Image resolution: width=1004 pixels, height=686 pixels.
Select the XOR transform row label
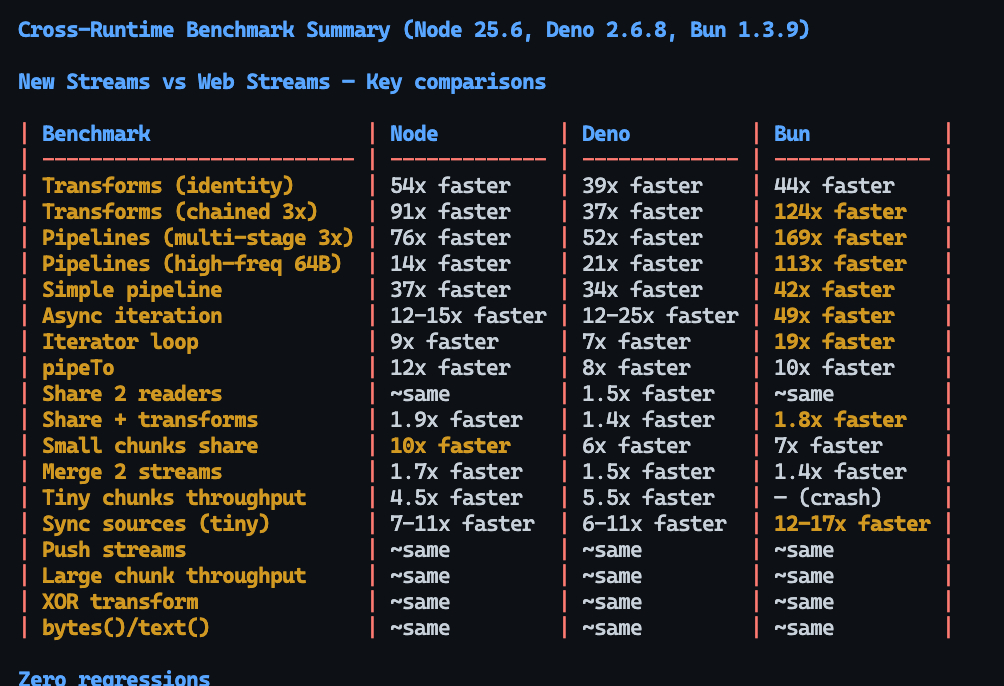pyautogui.click(x=120, y=601)
